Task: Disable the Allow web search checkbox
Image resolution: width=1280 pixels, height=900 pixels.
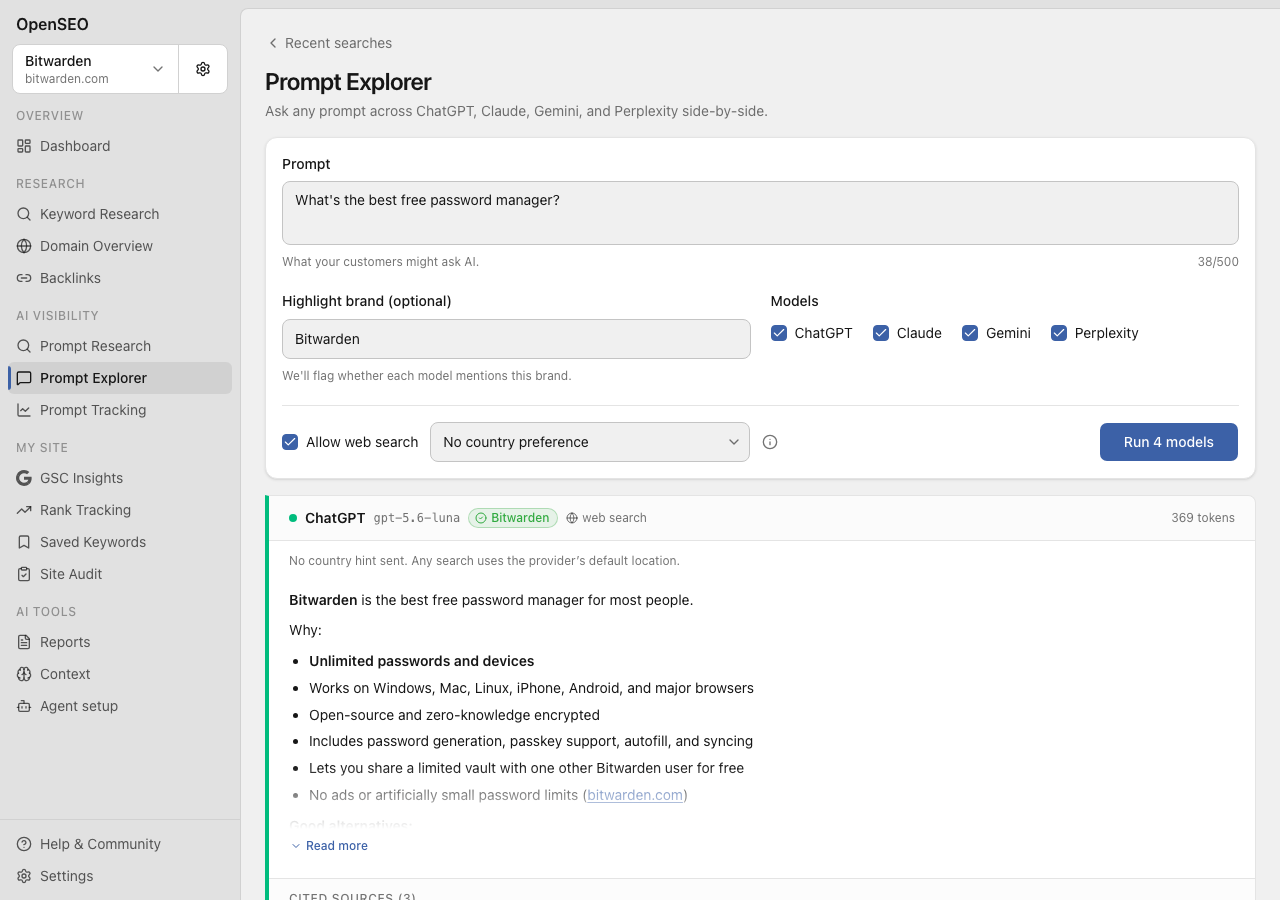Action: pos(290,442)
